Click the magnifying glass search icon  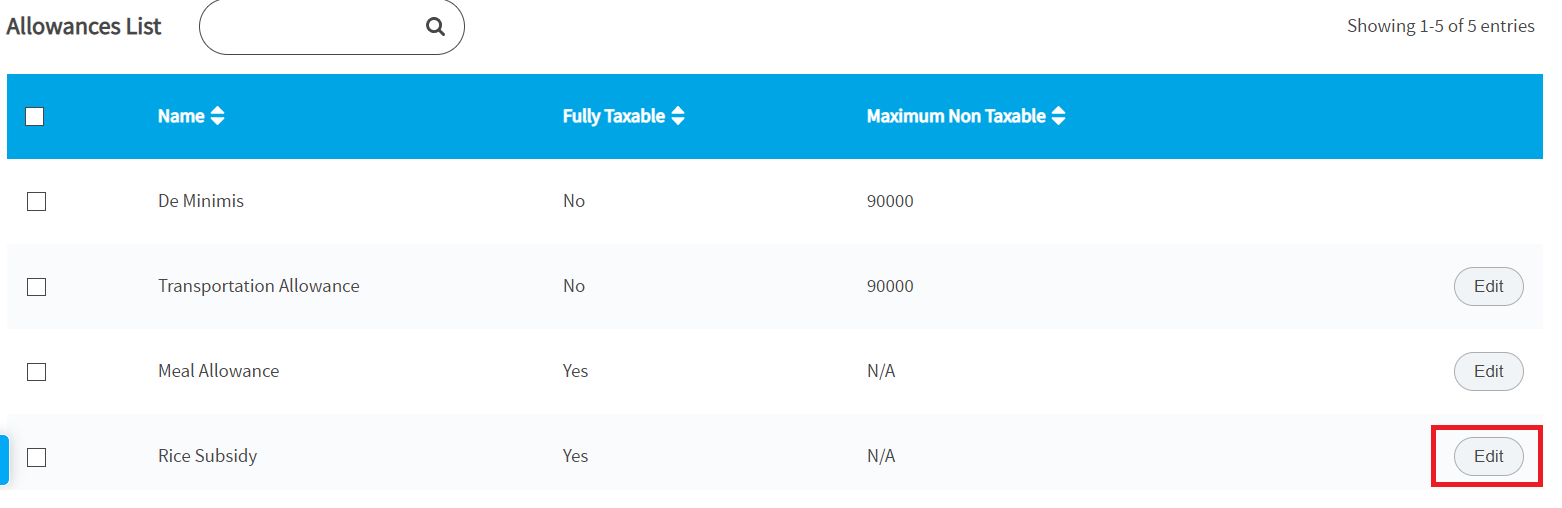point(435,27)
